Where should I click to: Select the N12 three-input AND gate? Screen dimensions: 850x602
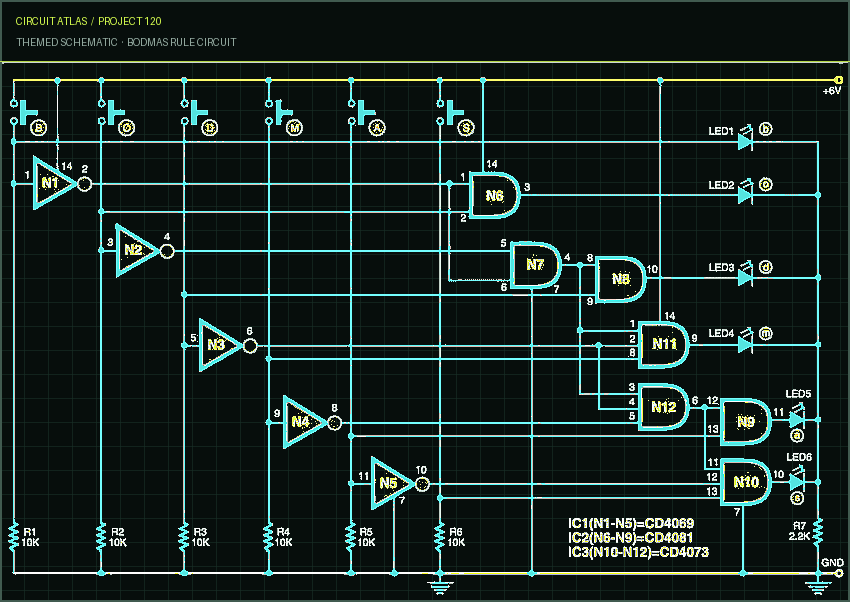(663, 406)
